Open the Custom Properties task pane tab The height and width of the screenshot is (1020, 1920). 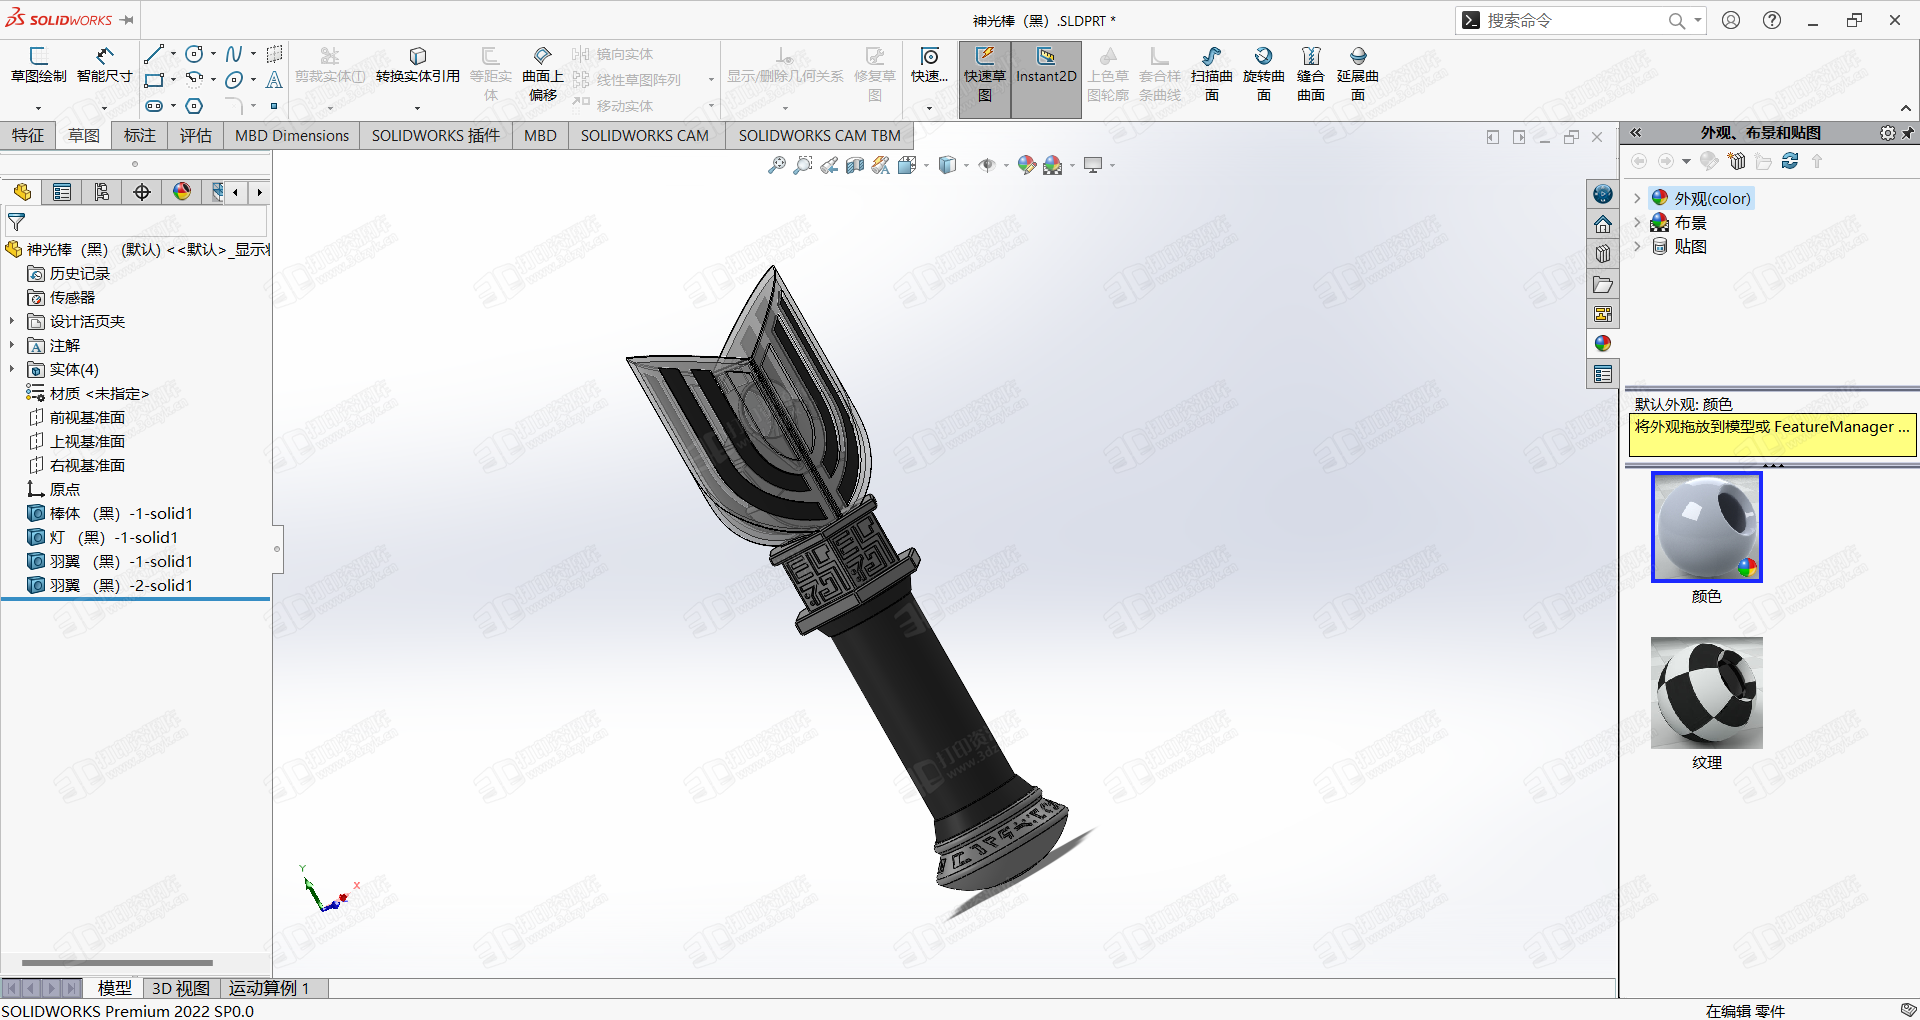1603,374
